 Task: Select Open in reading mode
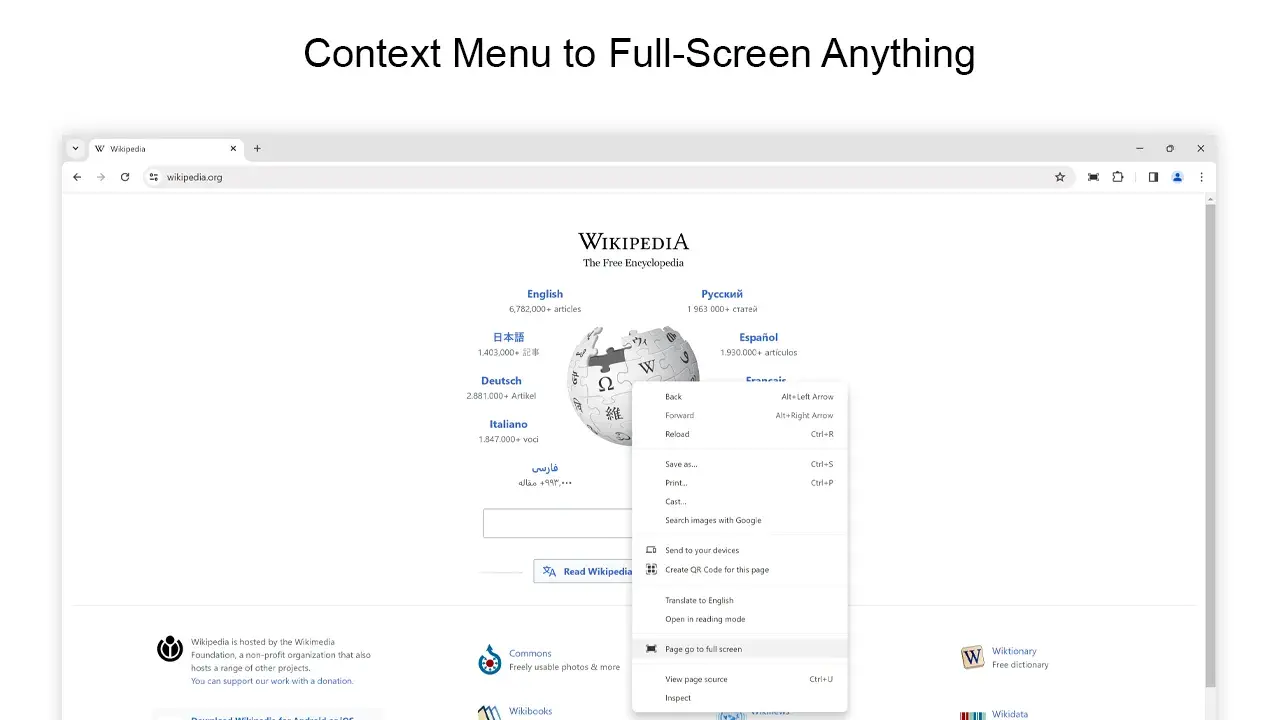tap(740, 619)
